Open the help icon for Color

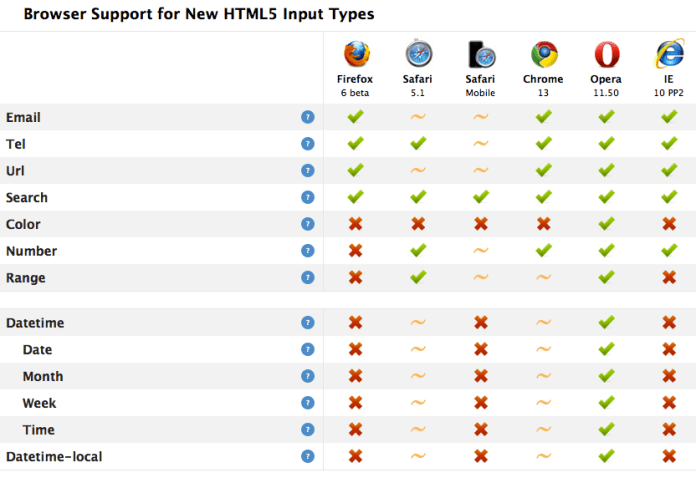coord(308,225)
